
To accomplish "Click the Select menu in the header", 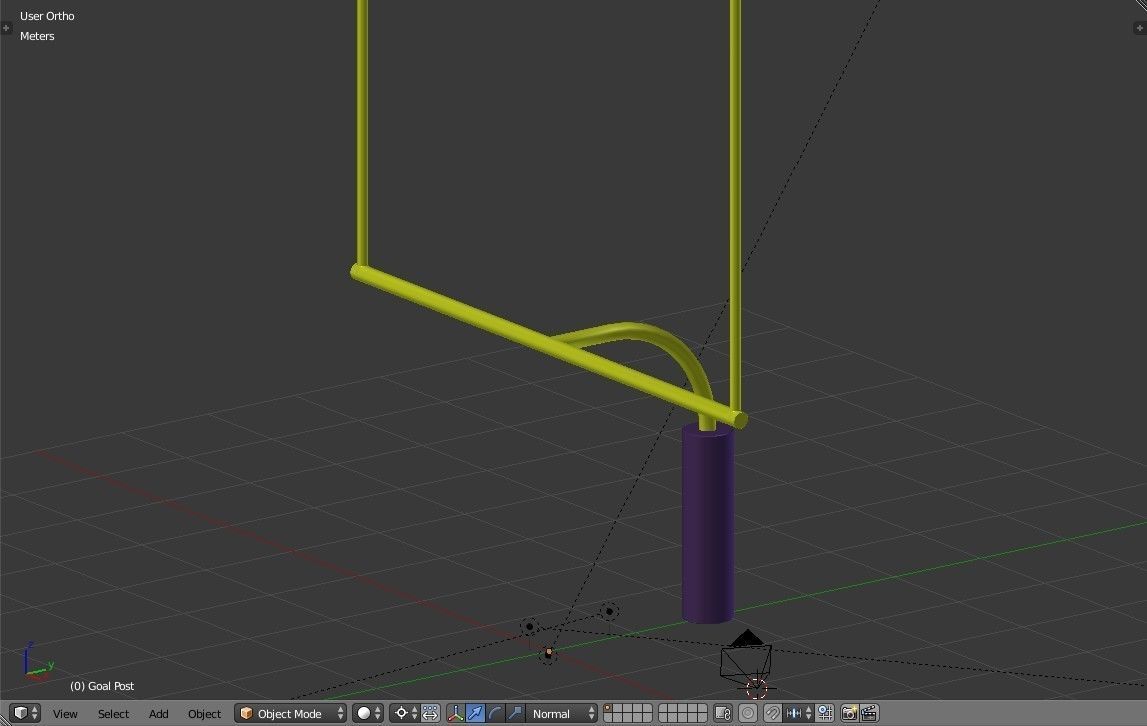I will 113,713.
